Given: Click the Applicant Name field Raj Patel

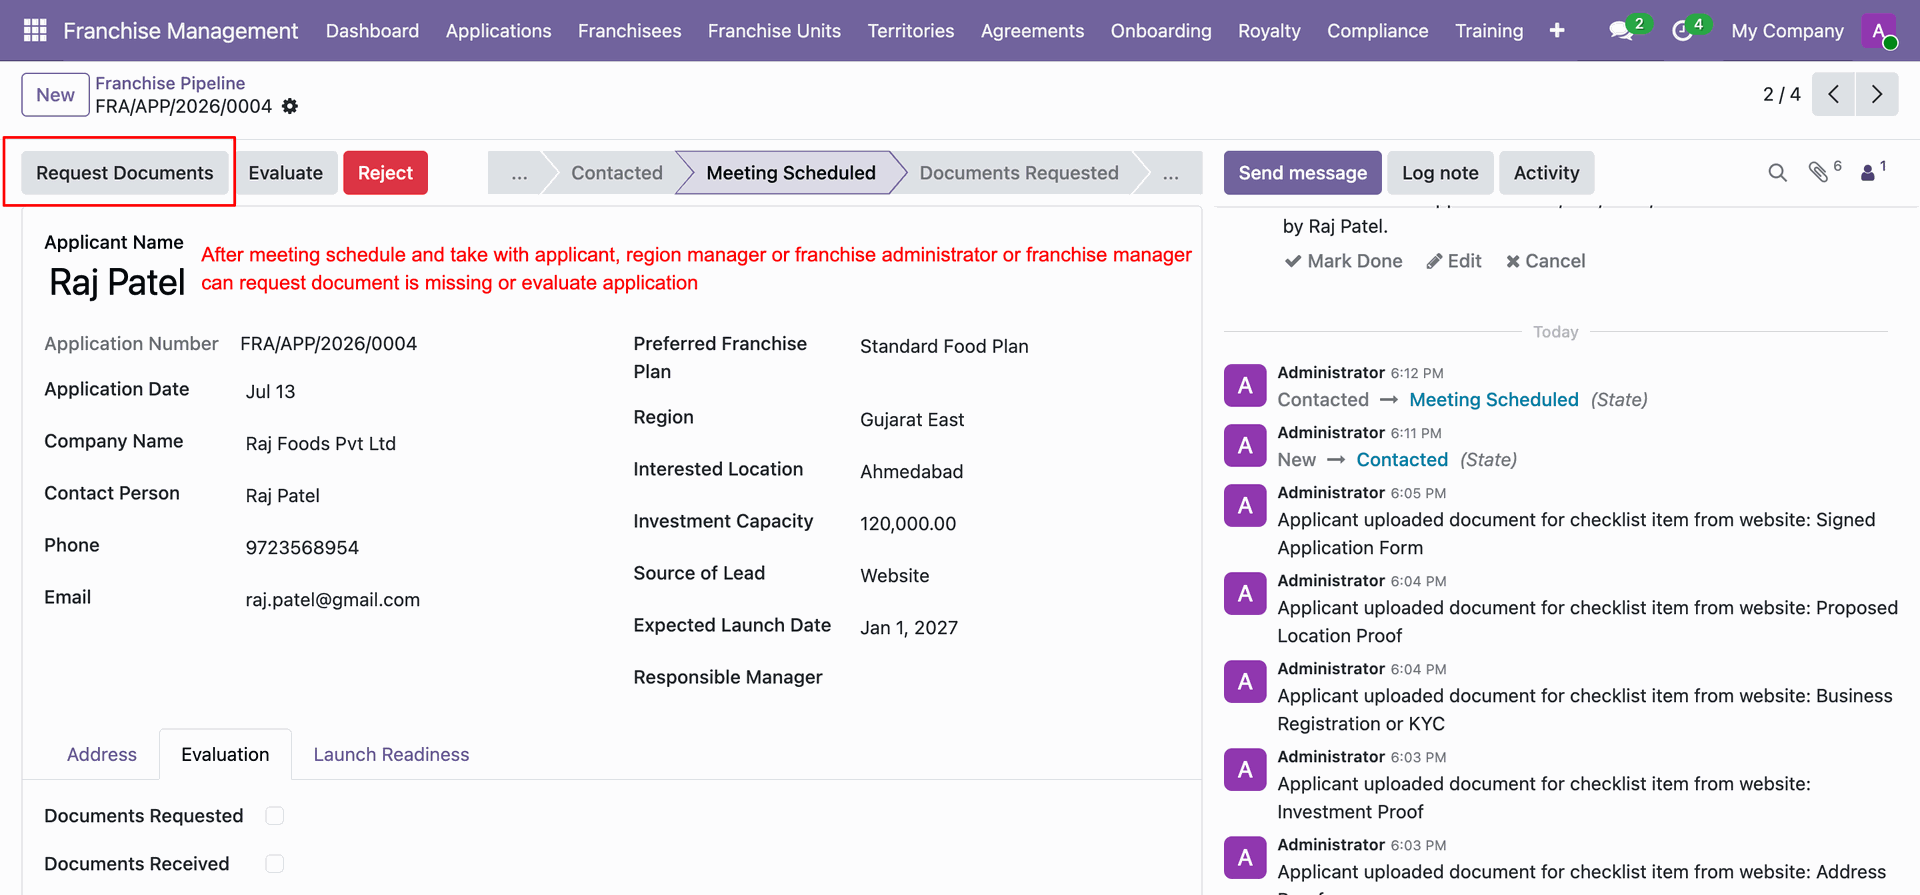Looking at the screenshot, I should click(117, 282).
